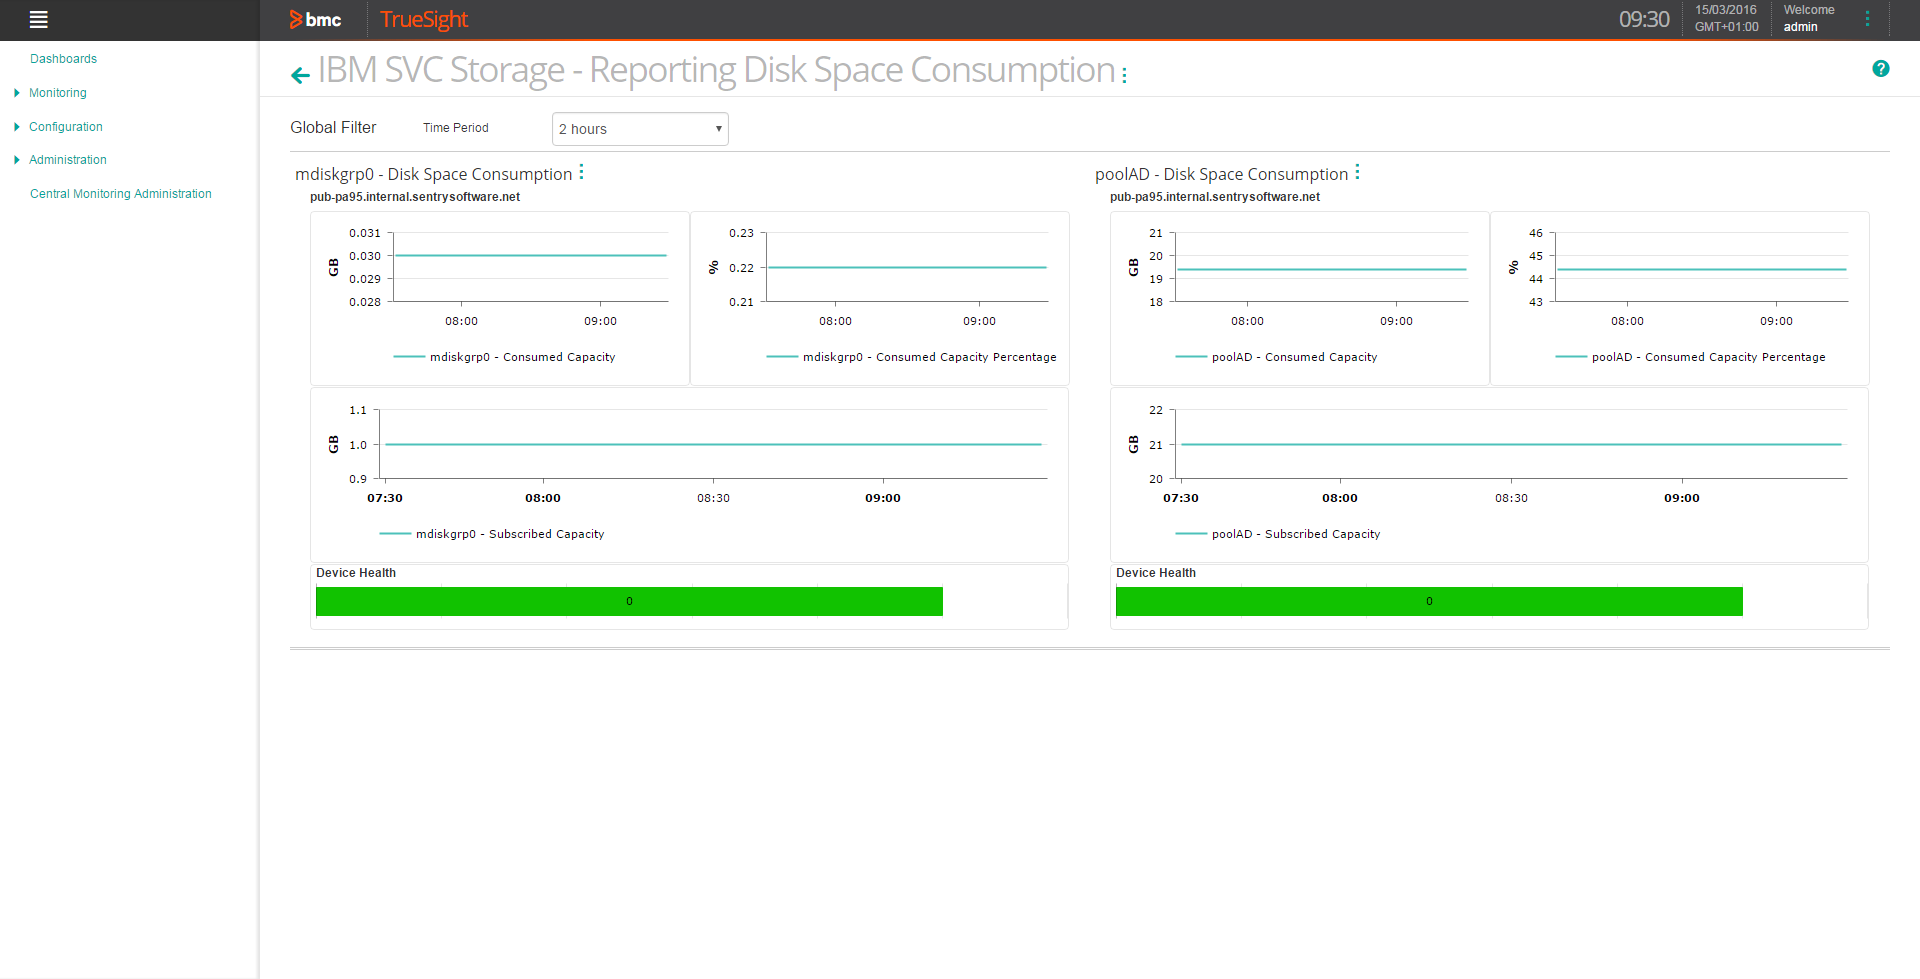Screen dimensions: 1920x979
Task: Click the mdiskgrp0 Consumed Capacity chart line
Action: (531, 256)
